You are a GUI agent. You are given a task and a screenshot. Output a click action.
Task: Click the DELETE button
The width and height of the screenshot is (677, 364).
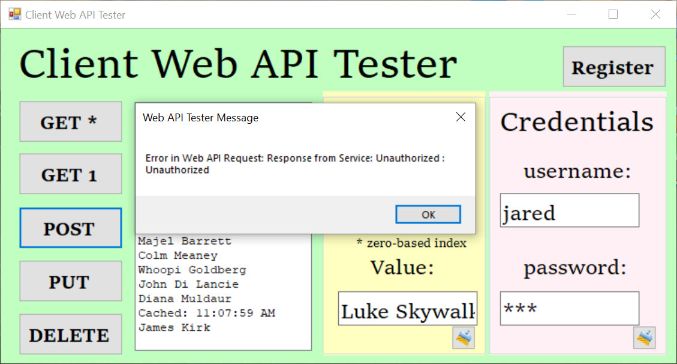point(70,334)
